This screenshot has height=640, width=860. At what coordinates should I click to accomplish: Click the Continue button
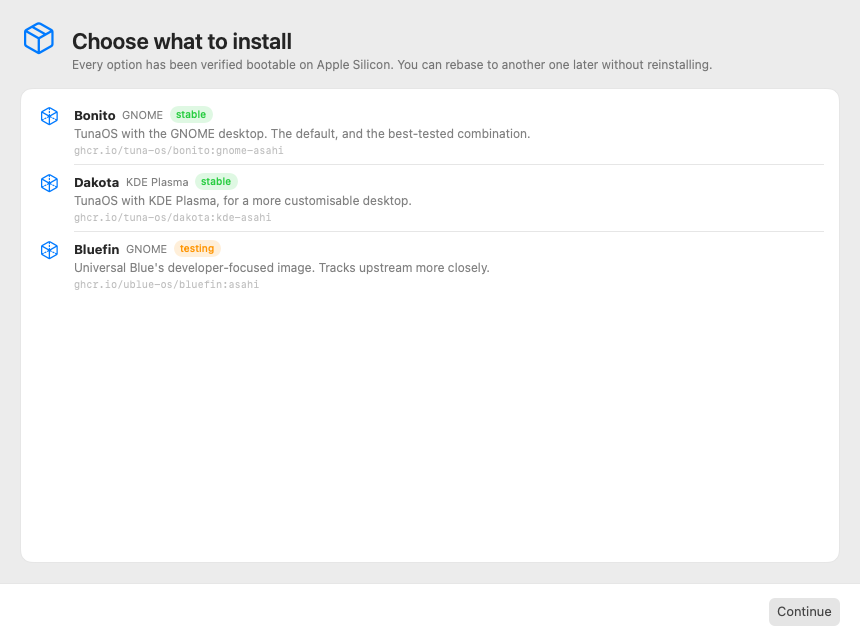point(804,611)
